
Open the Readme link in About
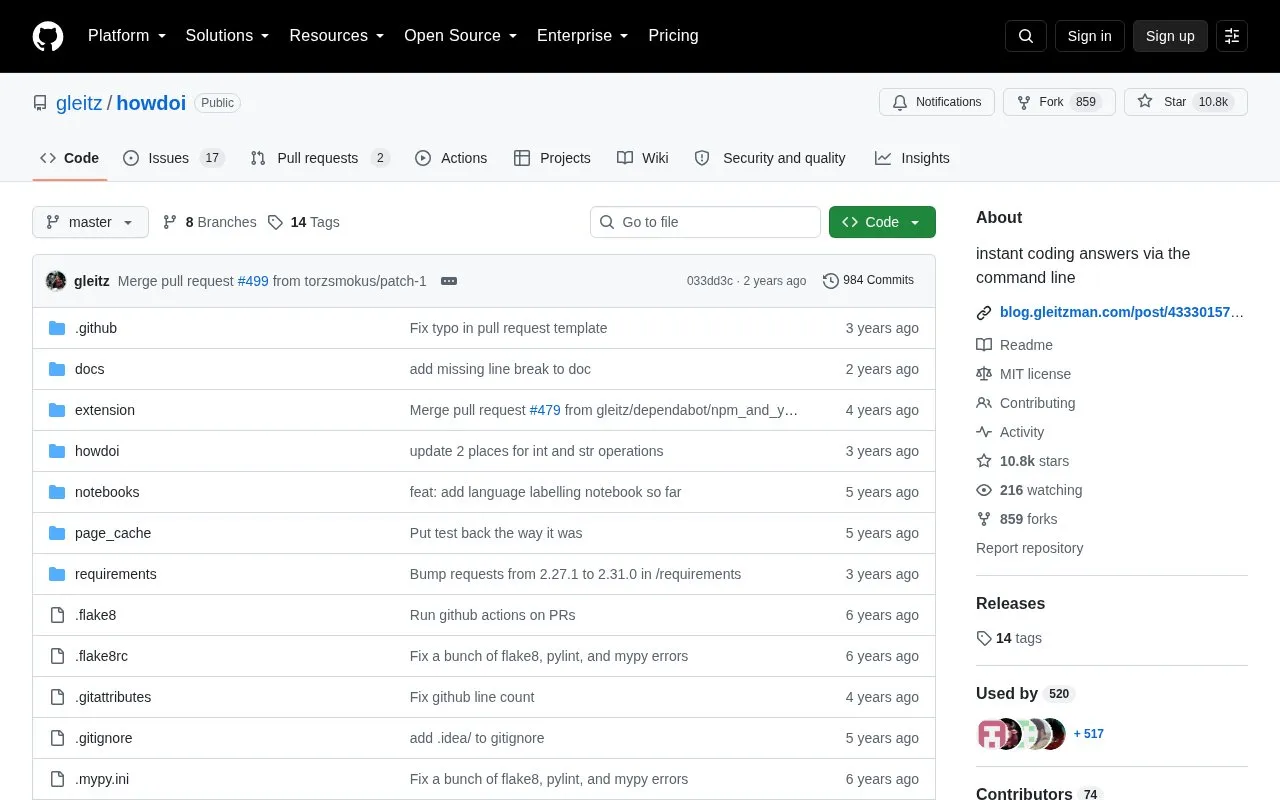[1014, 345]
